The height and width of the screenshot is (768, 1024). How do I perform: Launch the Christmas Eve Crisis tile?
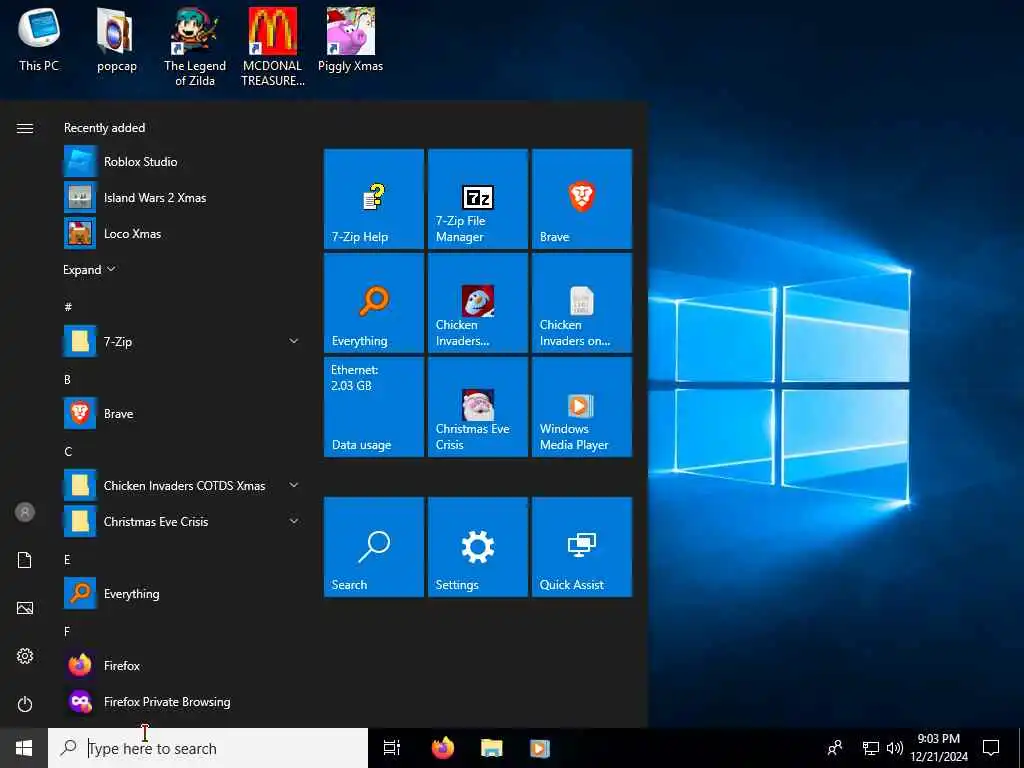click(x=477, y=407)
